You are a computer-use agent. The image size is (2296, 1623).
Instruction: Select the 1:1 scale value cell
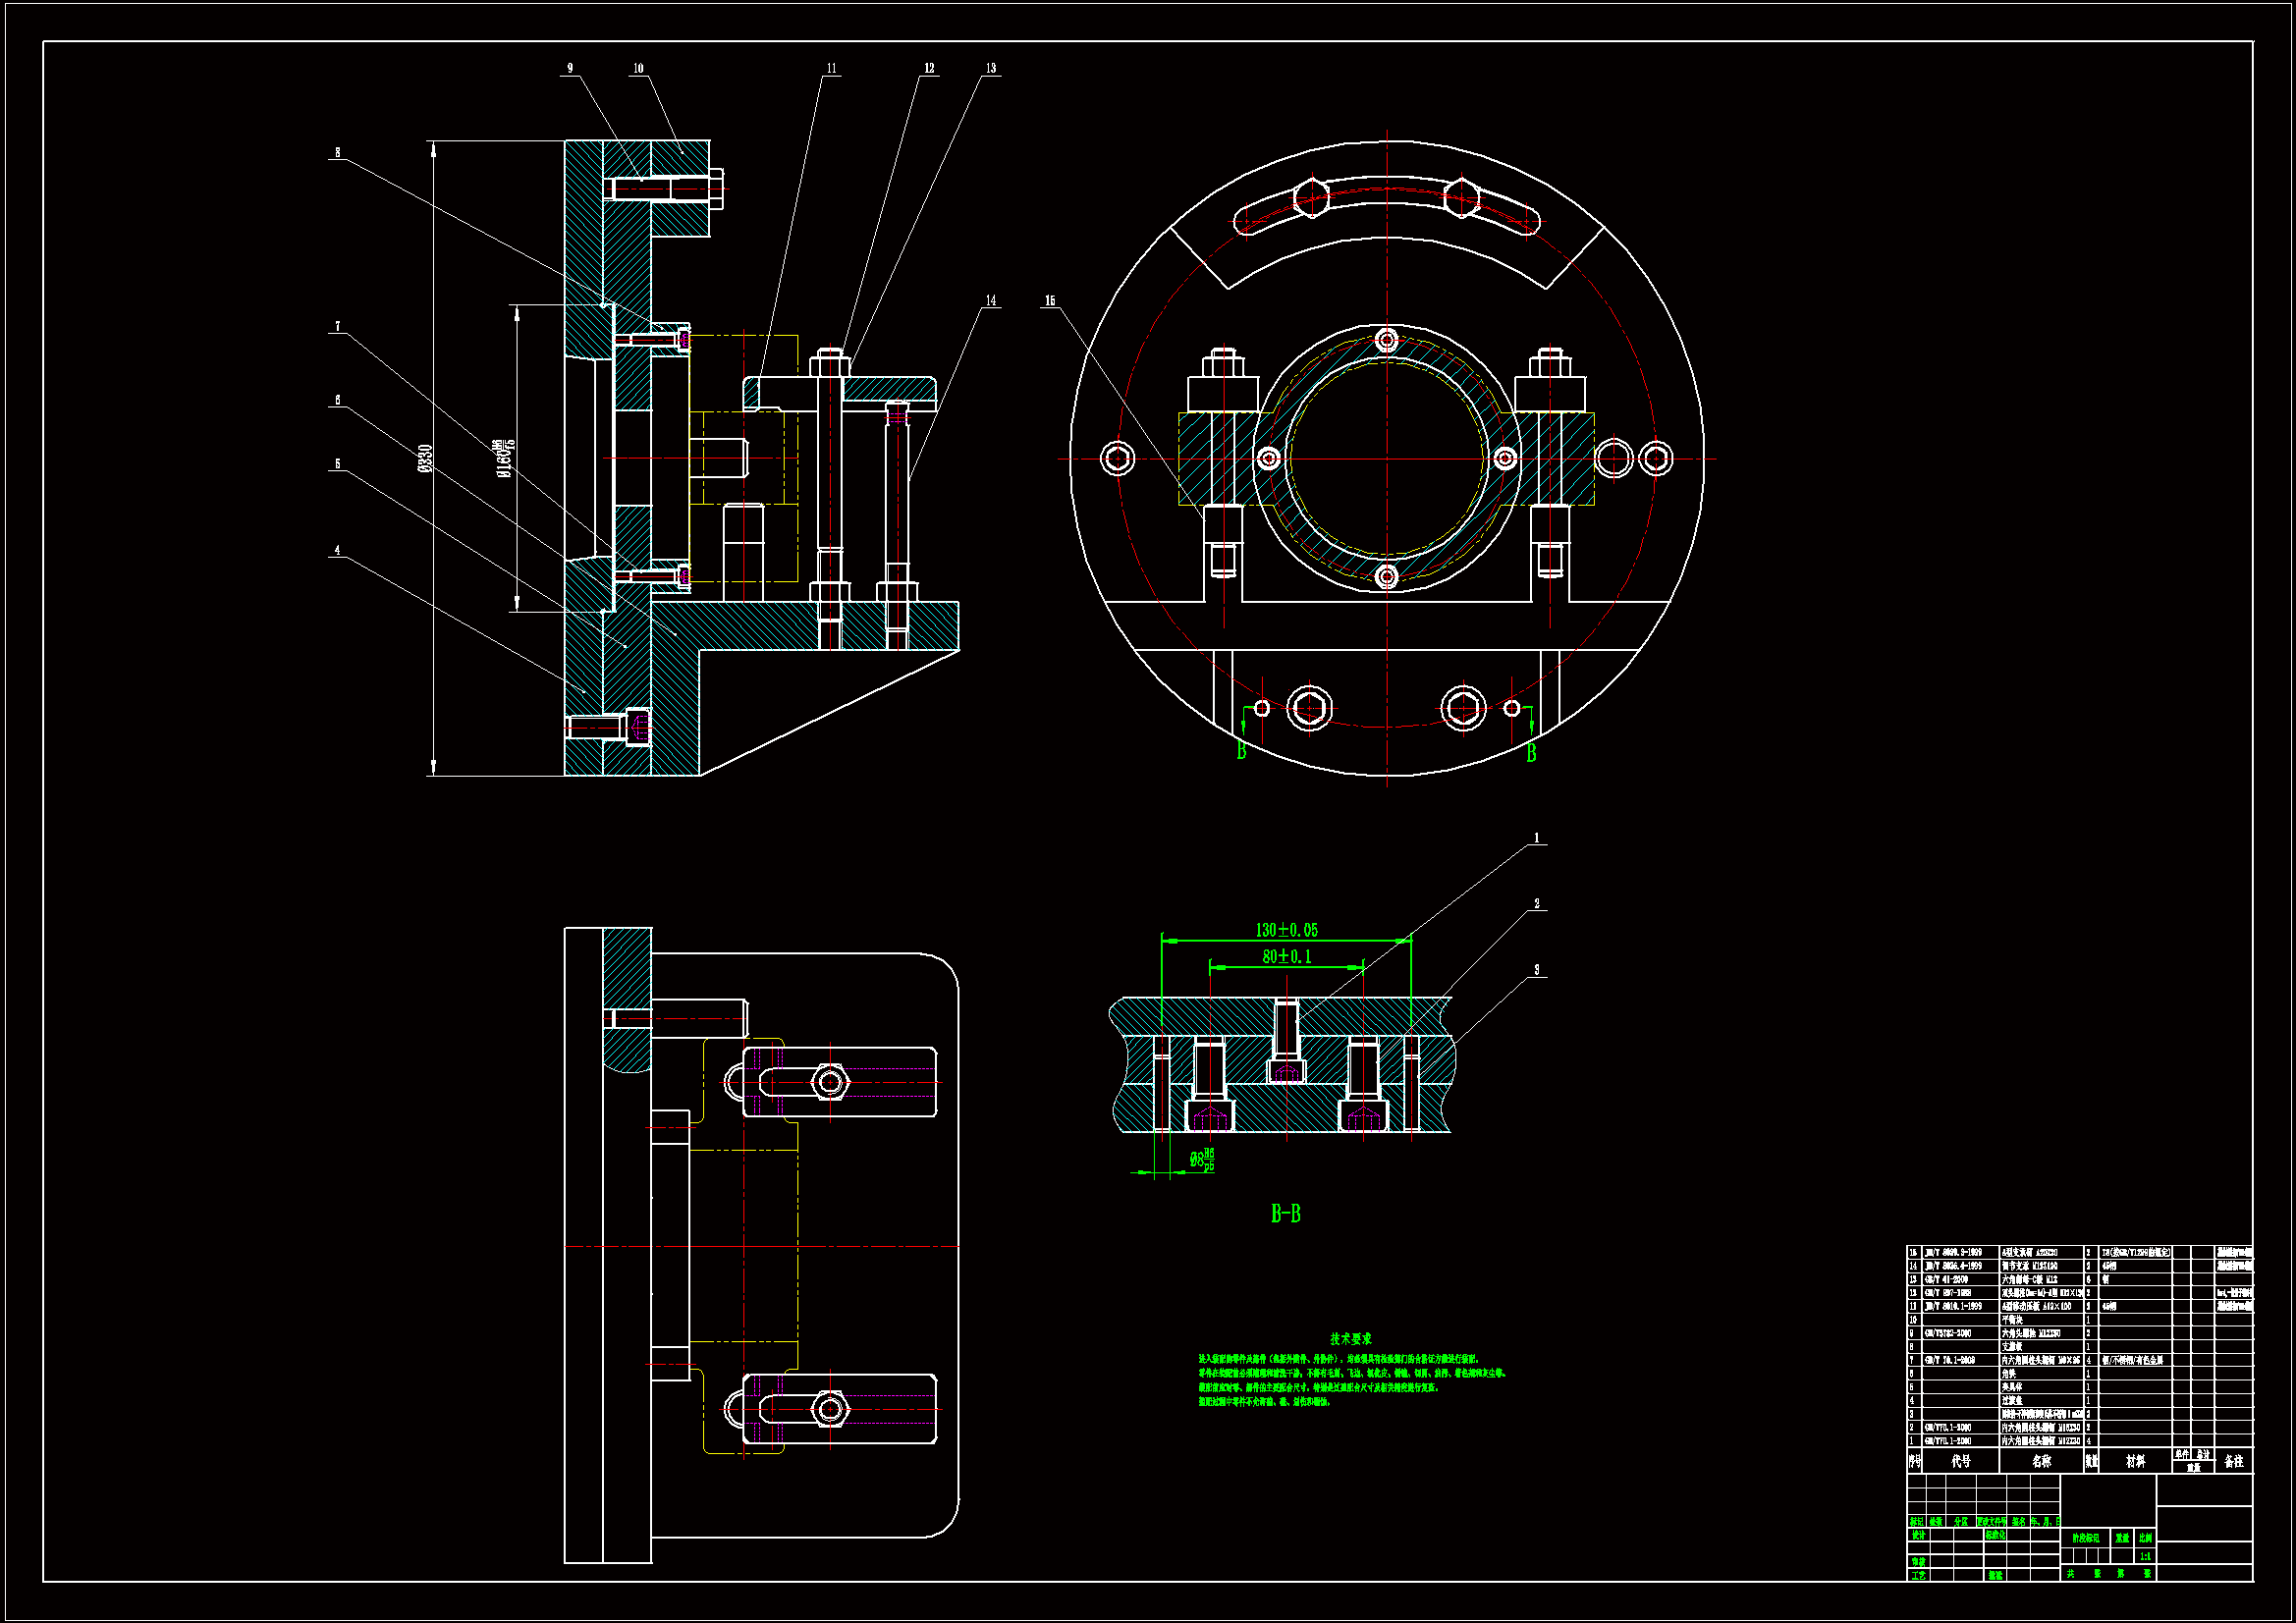[x=2145, y=1556]
